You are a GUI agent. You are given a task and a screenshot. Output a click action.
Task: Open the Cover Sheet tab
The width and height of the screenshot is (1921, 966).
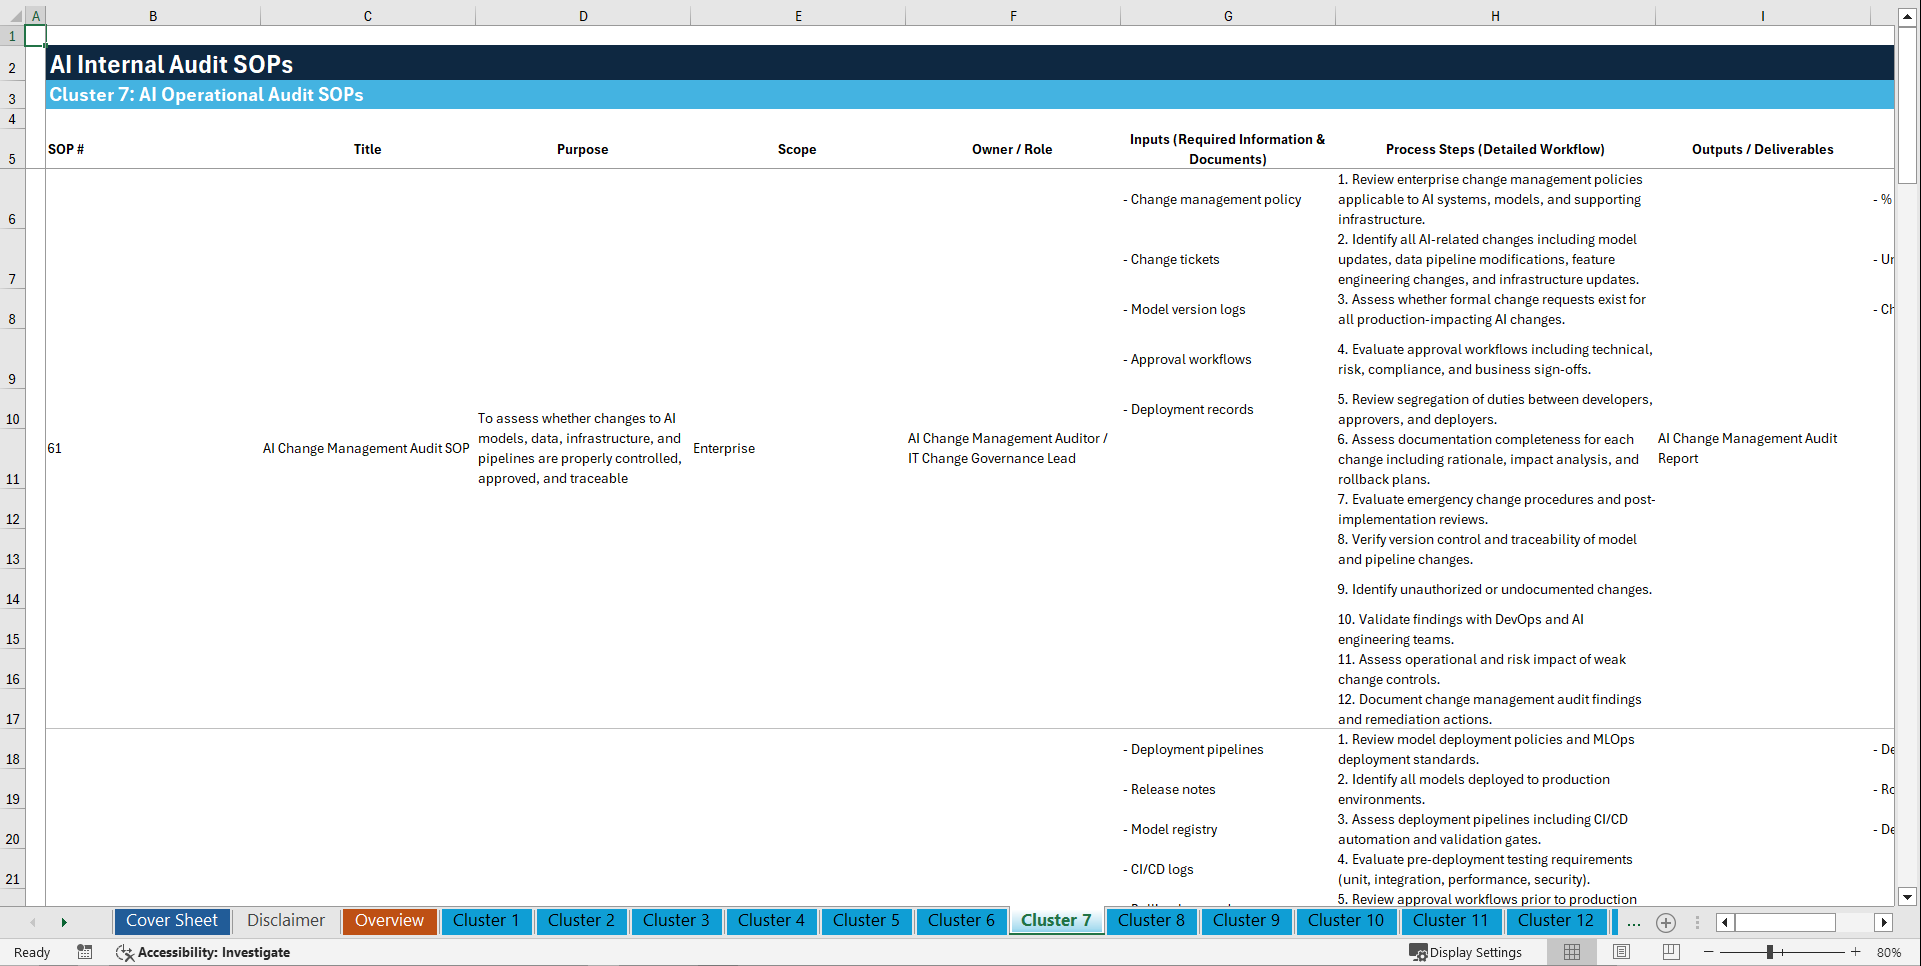point(172,921)
